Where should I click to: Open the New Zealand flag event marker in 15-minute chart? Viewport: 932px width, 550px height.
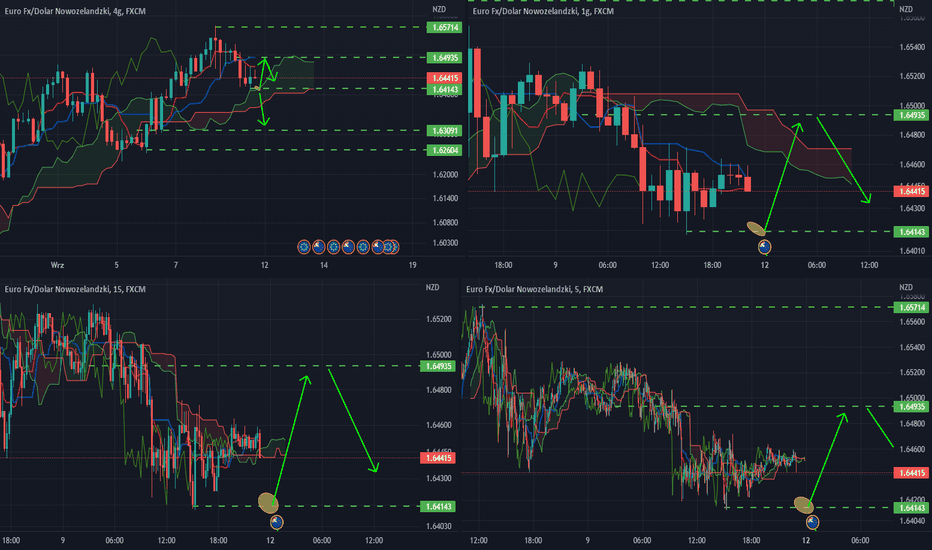coord(276,523)
